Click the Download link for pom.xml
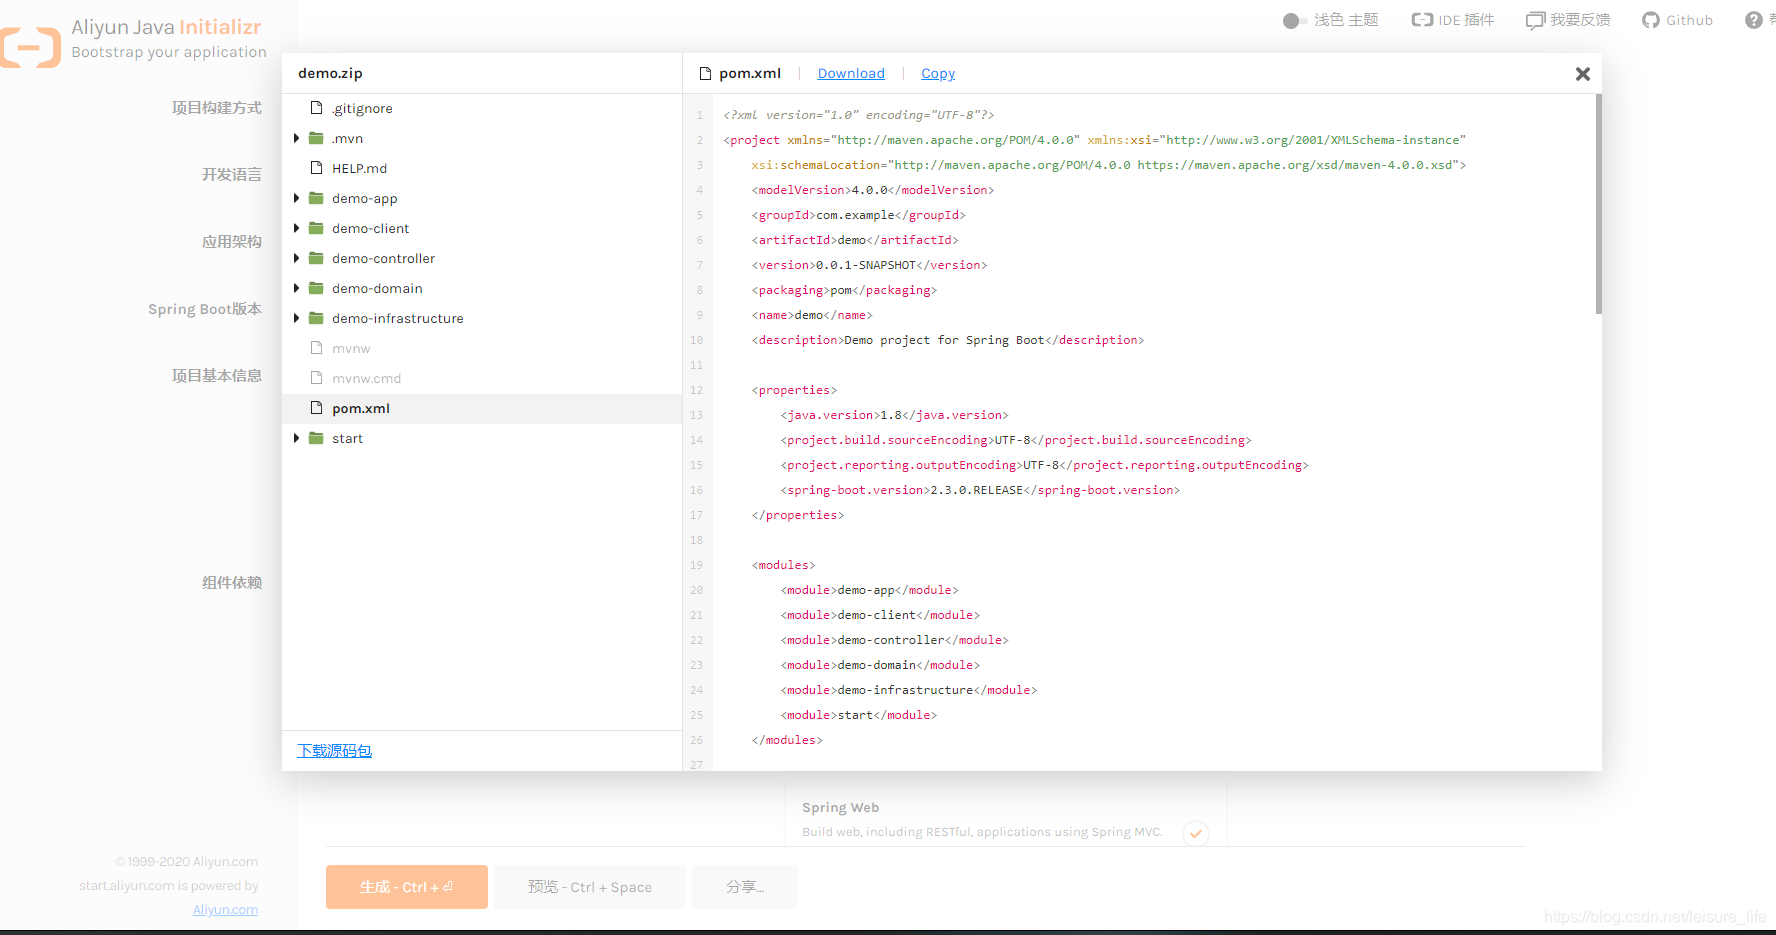 851,74
